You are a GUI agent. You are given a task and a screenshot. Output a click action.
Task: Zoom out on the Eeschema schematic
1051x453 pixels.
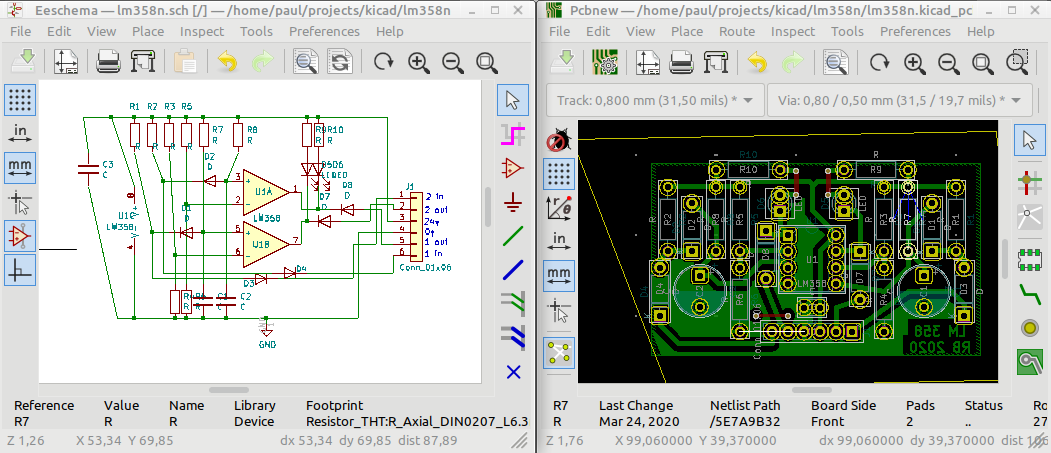pos(452,62)
